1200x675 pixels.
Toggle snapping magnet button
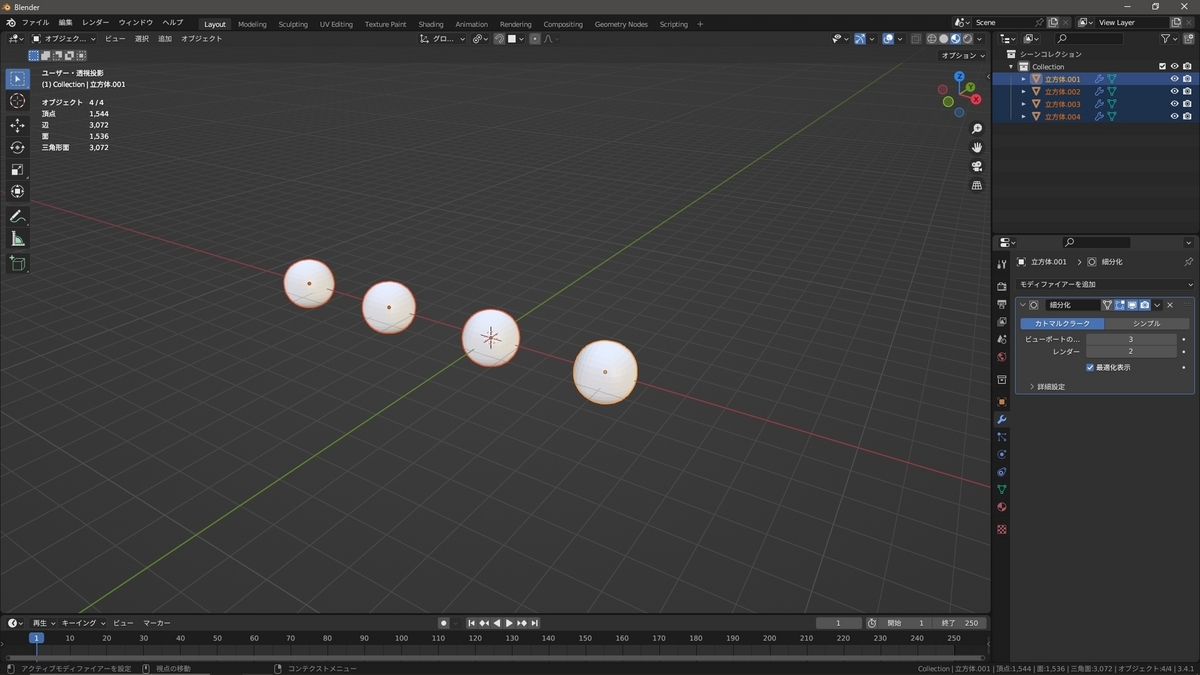point(499,39)
